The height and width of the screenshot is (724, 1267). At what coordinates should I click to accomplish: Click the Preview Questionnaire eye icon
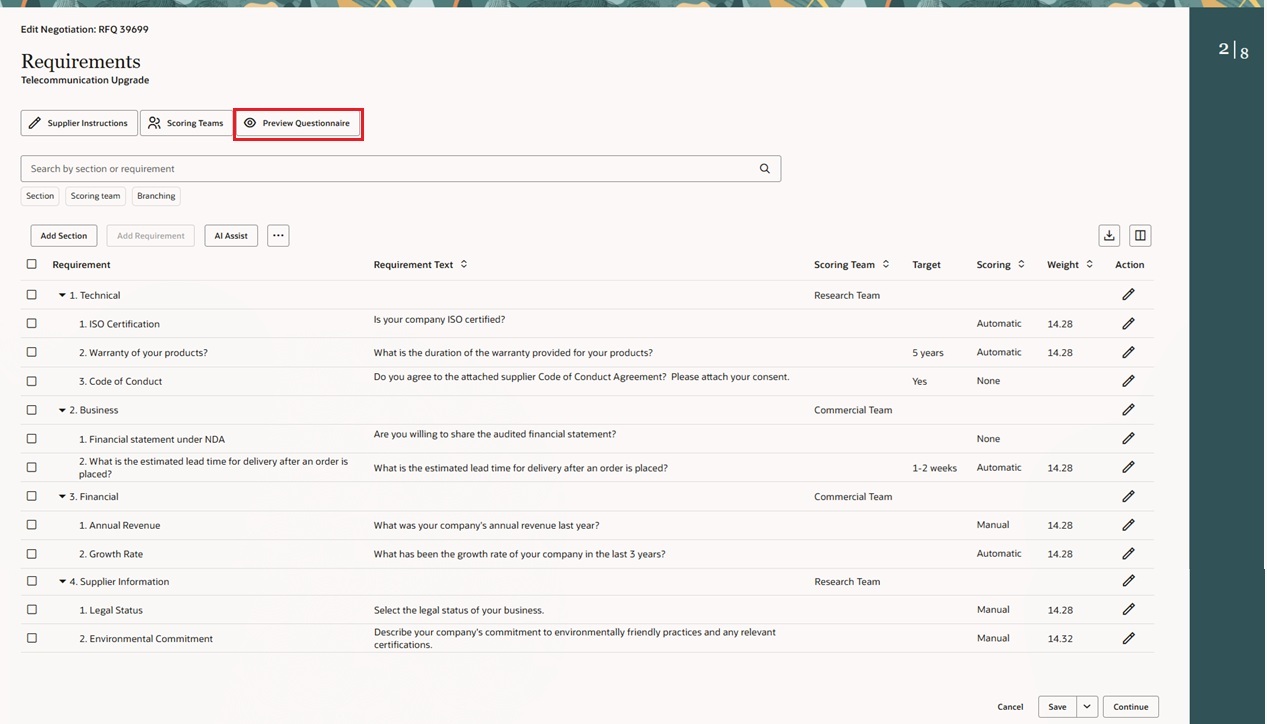tap(249, 123)
